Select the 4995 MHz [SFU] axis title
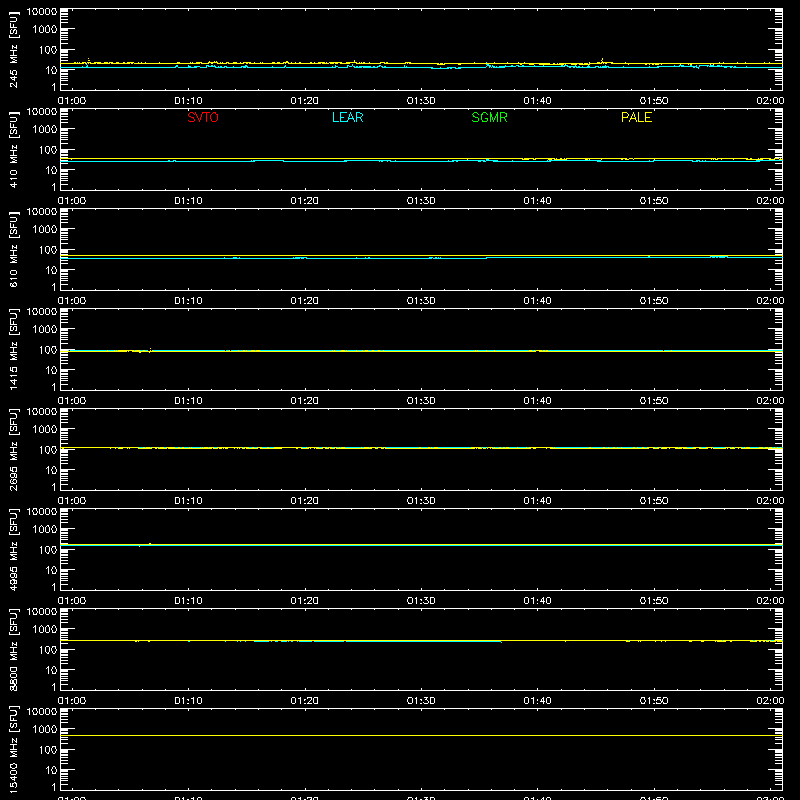This screenshot has height=800, width=800. coord(14,549)
